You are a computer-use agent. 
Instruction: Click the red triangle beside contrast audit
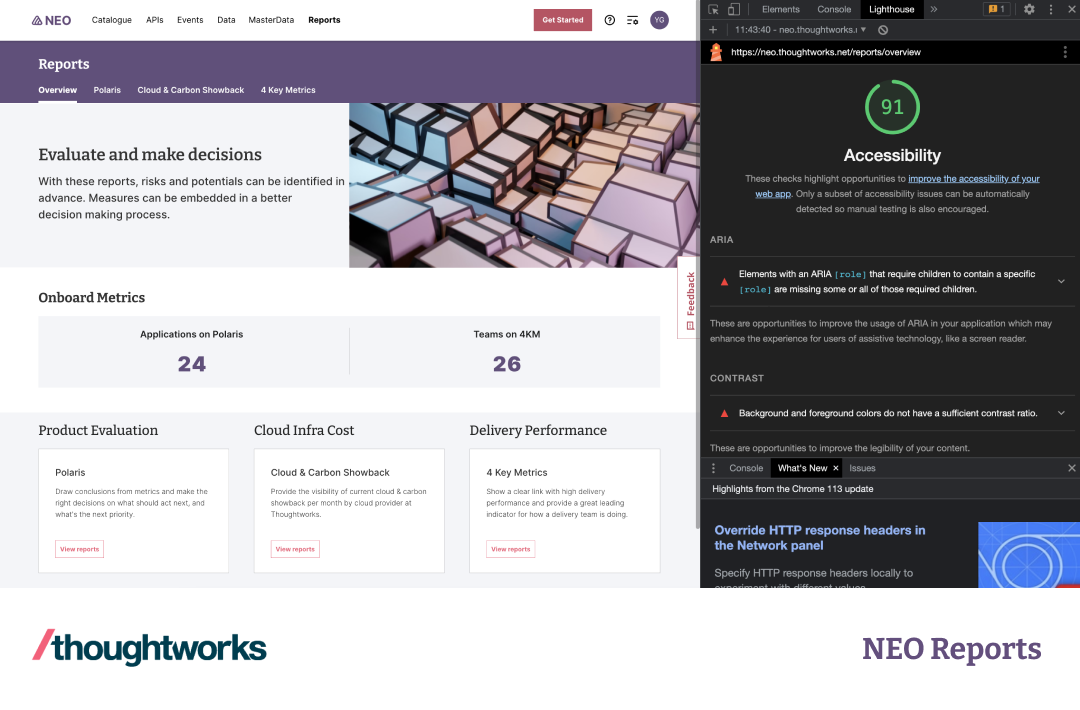[724, 413]
